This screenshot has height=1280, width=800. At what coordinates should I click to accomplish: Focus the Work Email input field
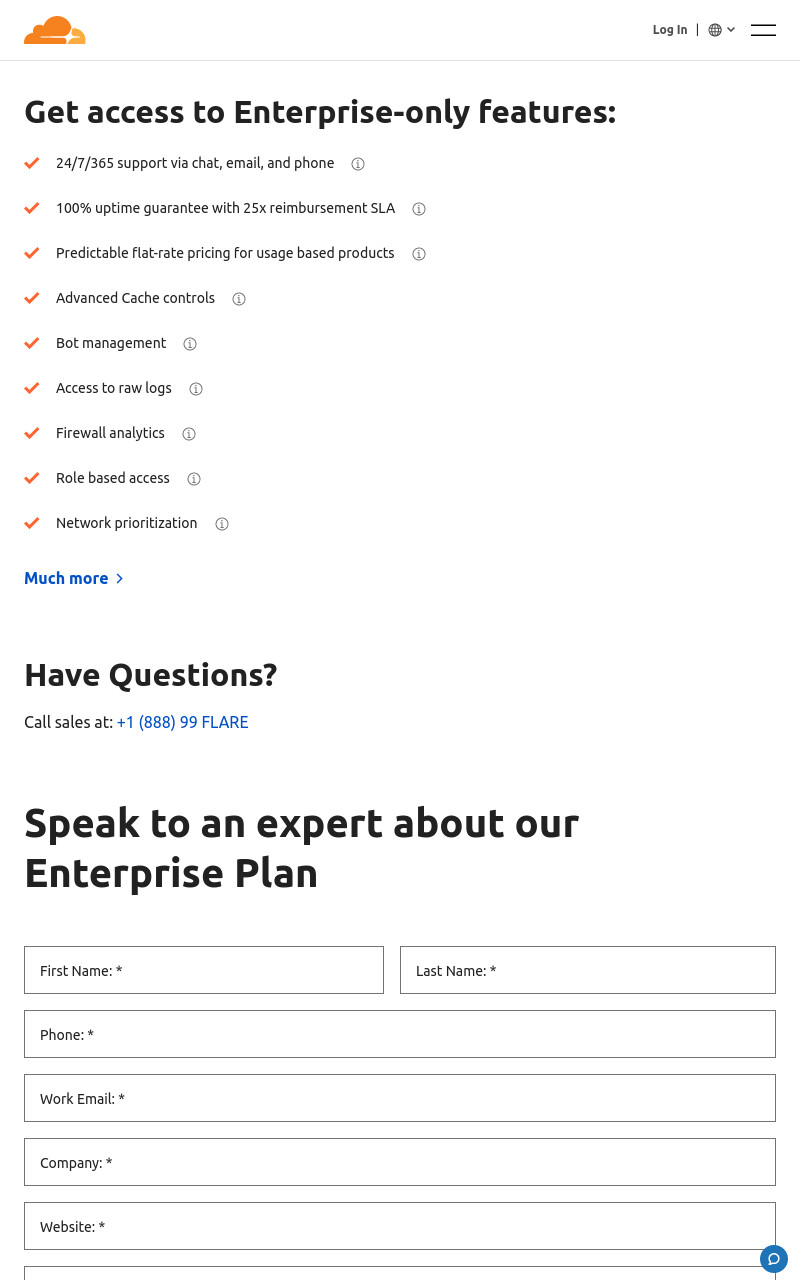[400, 1098]
